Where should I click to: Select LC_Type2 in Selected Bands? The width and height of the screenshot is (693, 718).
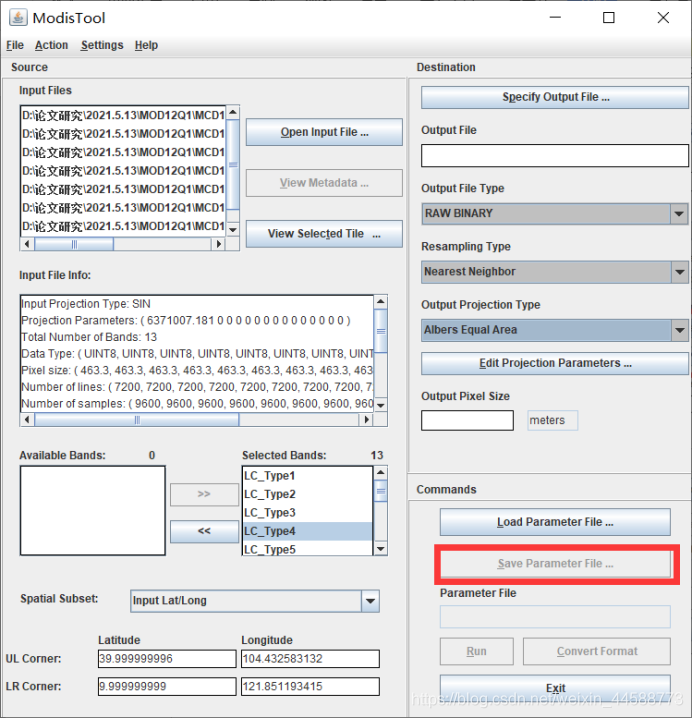click(x=308, y=495)
